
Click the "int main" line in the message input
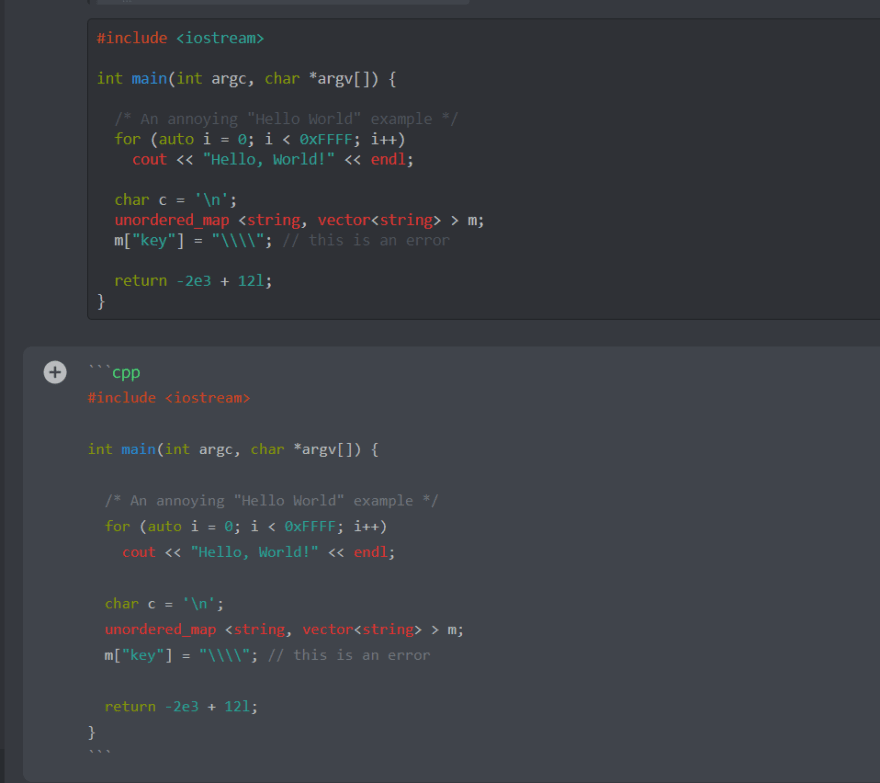(233, 450)
